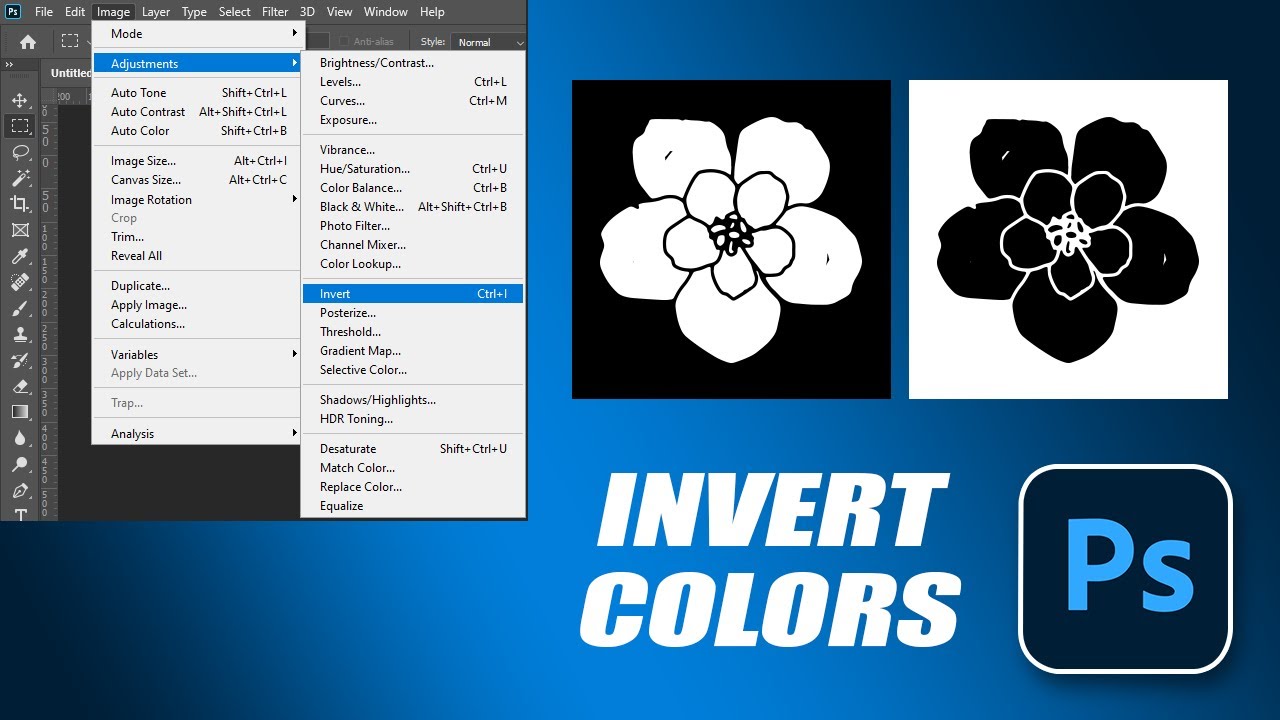Select the Eyedropper tool
The height and width of the screenshot is (720, 1280).
tap(19, 256)
